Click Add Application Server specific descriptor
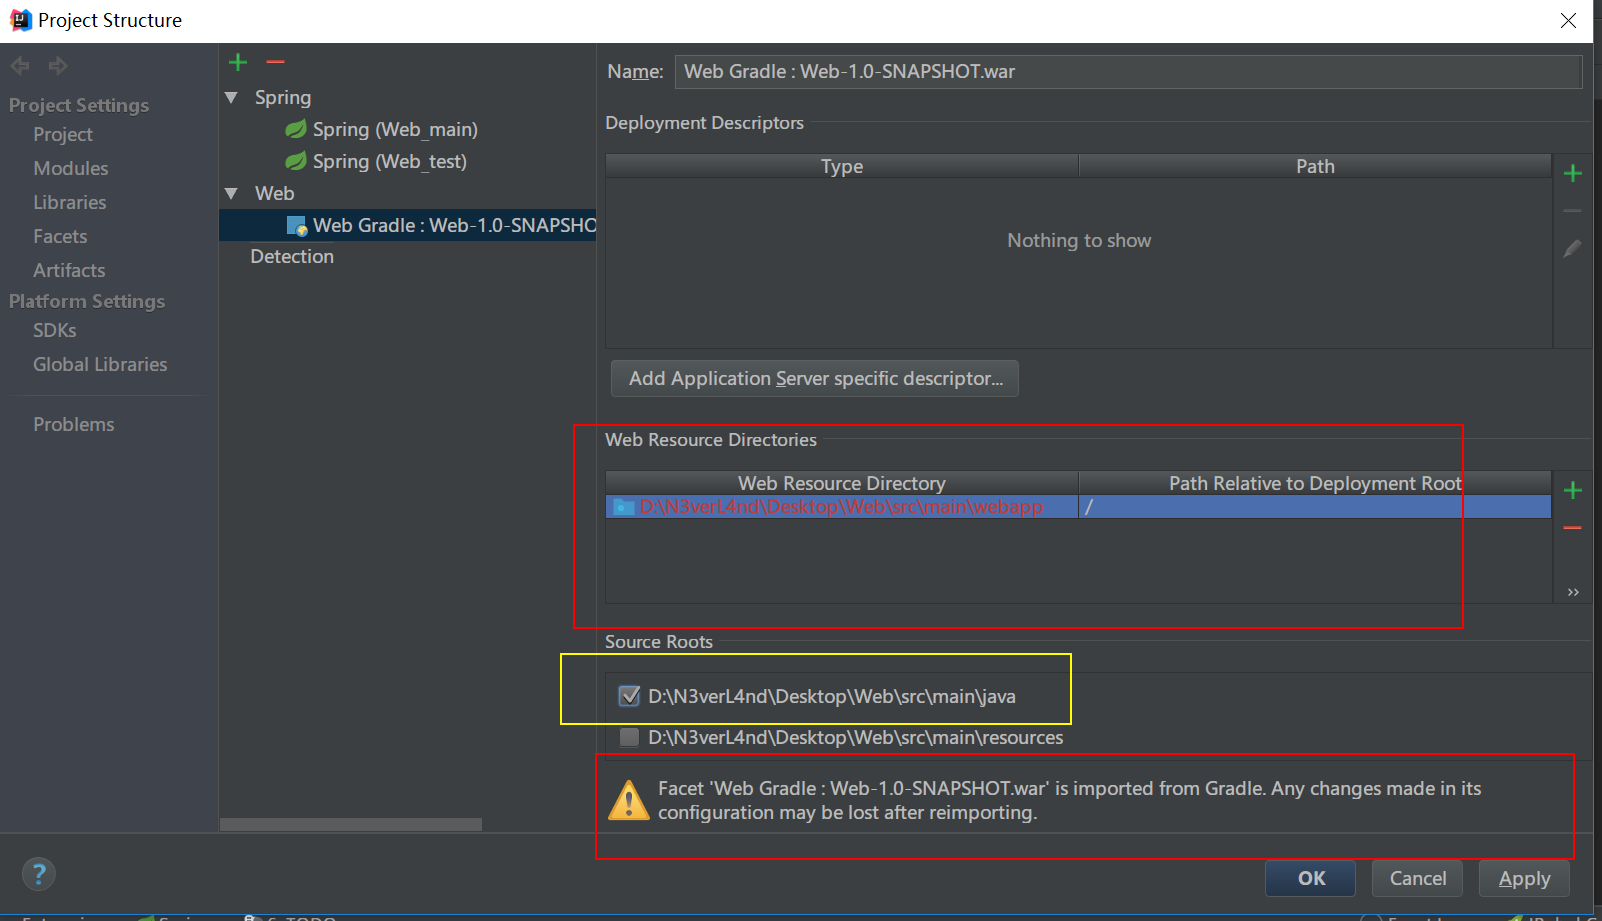The height and width of the screenshot is (921, 1602). click(814, 378)
